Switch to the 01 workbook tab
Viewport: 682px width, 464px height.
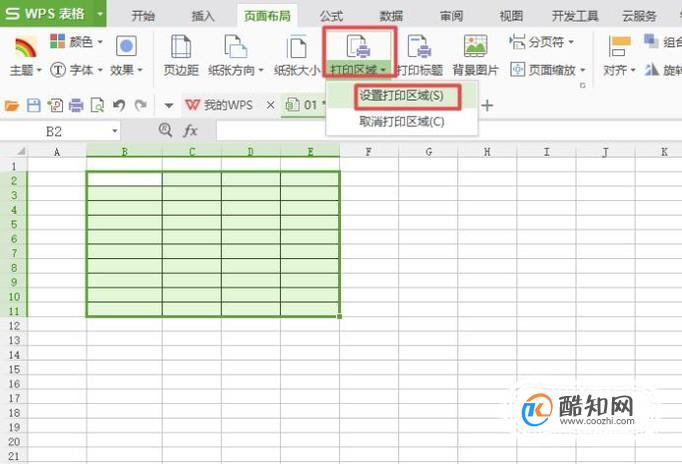(x=305, y=105)
